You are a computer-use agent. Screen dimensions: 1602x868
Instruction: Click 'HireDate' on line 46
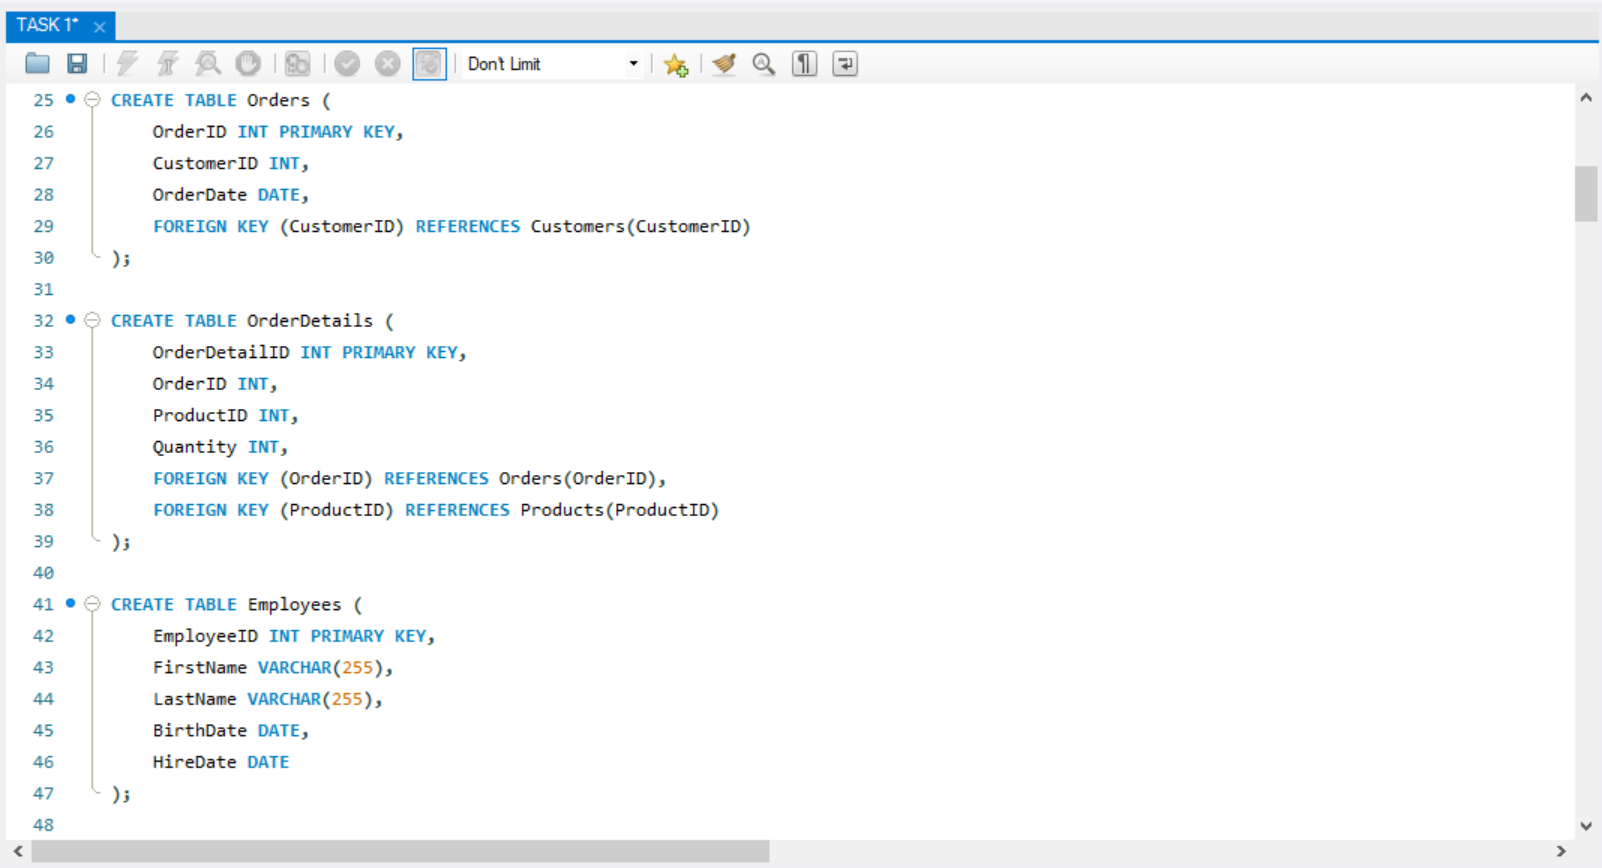click(194, 762)
